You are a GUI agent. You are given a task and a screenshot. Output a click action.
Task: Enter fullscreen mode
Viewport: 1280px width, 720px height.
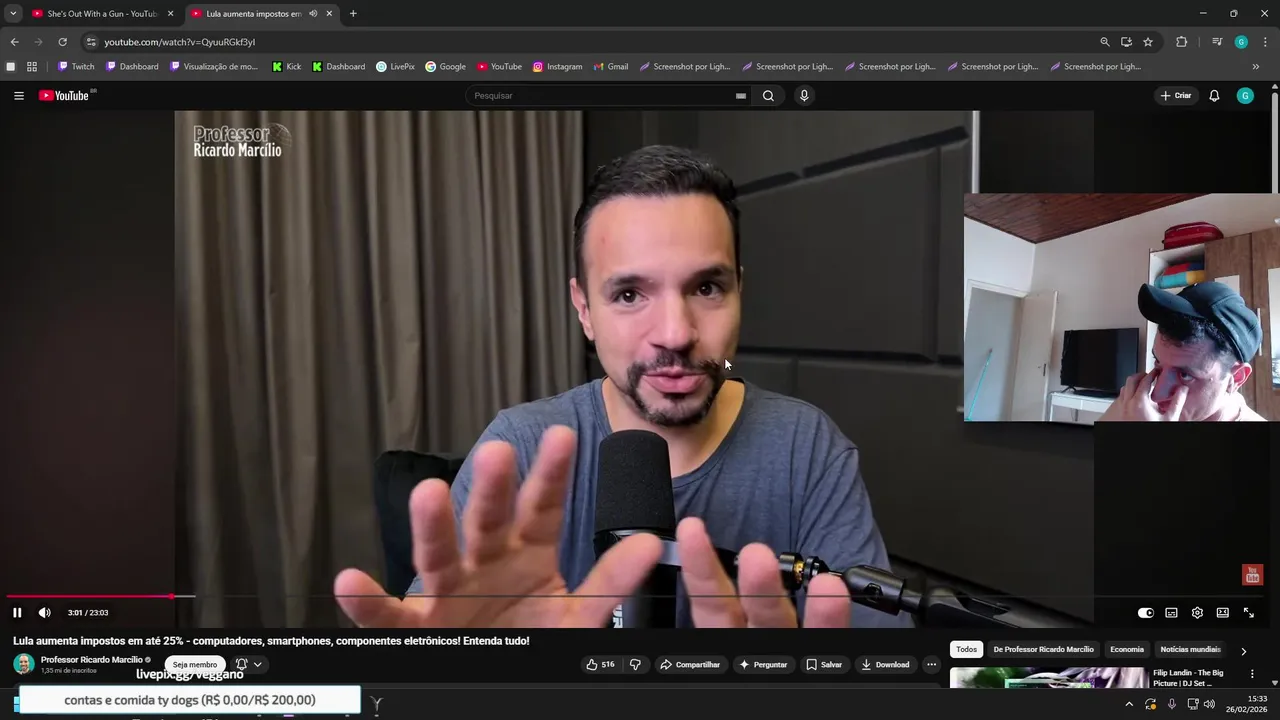click(1248, 613)
